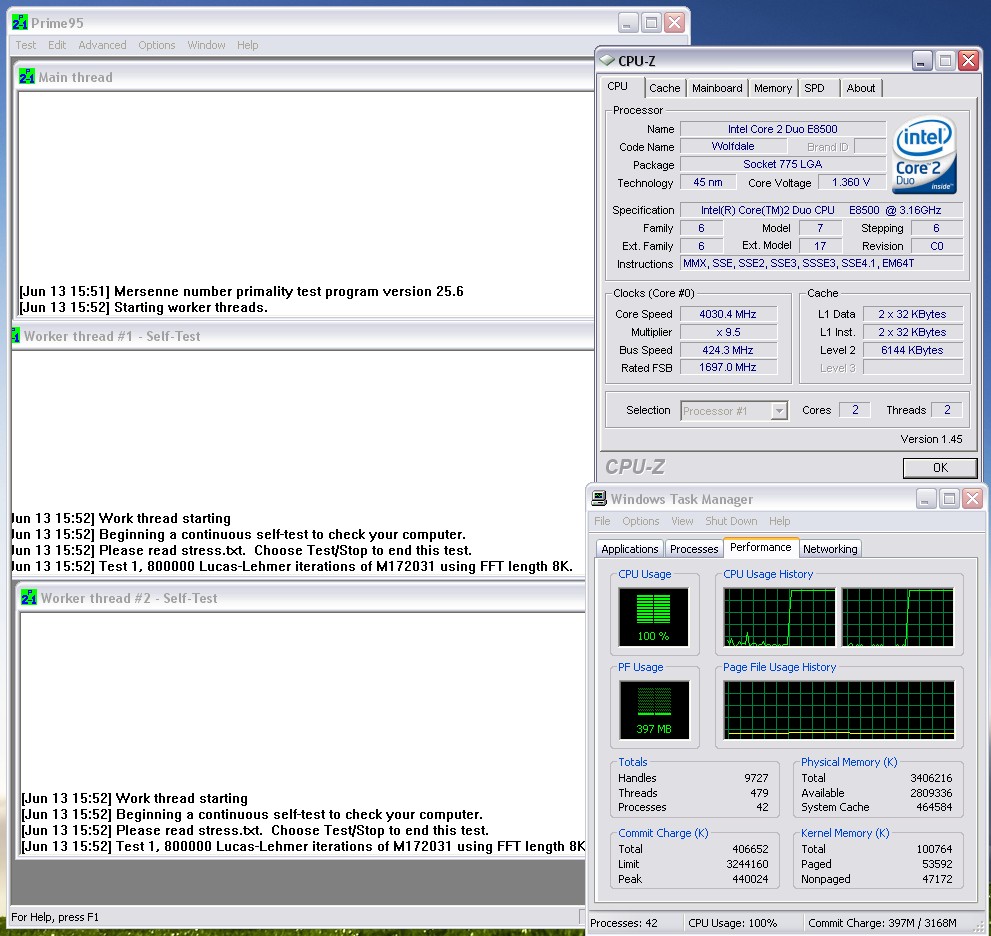Image resolution: width=991 pixels, height=936 pixels.
Task: Click the Main thread window icon
Action: coord(27,76)
